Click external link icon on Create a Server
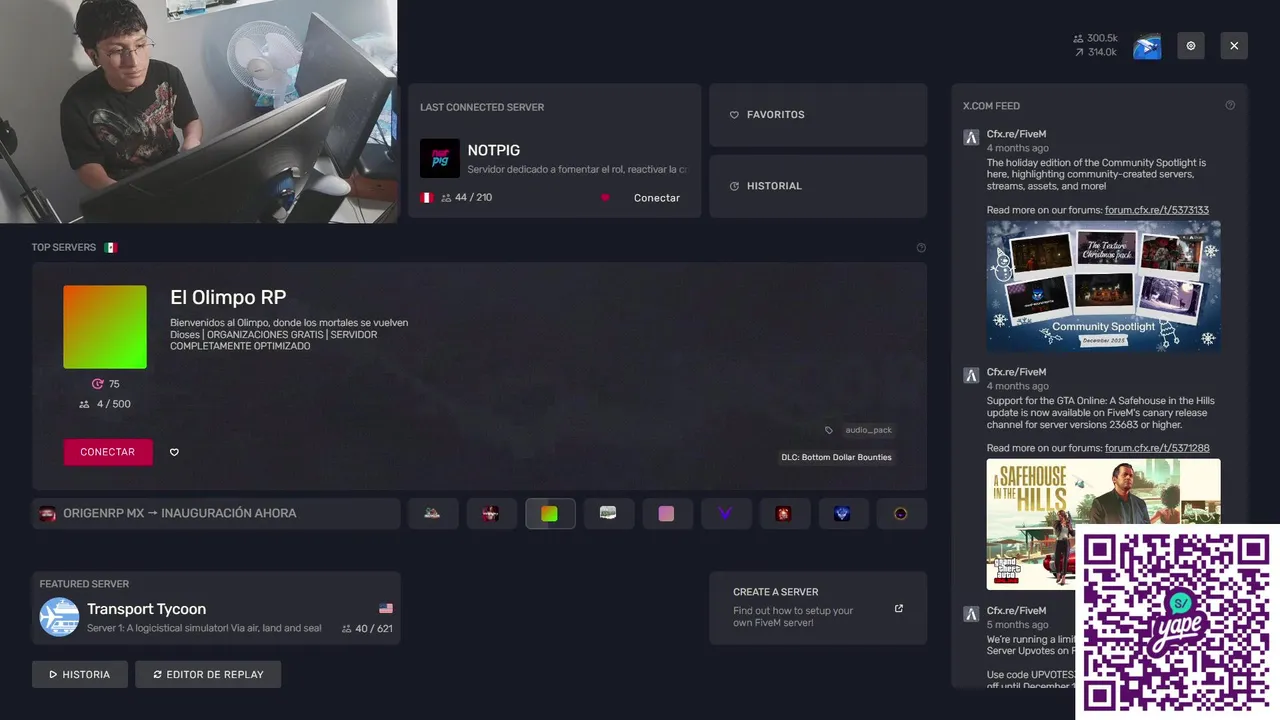Image resolution: width=1280 pixels, height=720 pixels. [899, 608]
